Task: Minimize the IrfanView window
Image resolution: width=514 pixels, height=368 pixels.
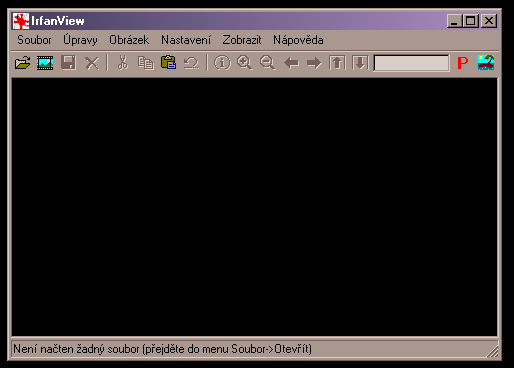Action: click(x=454, y=21)
